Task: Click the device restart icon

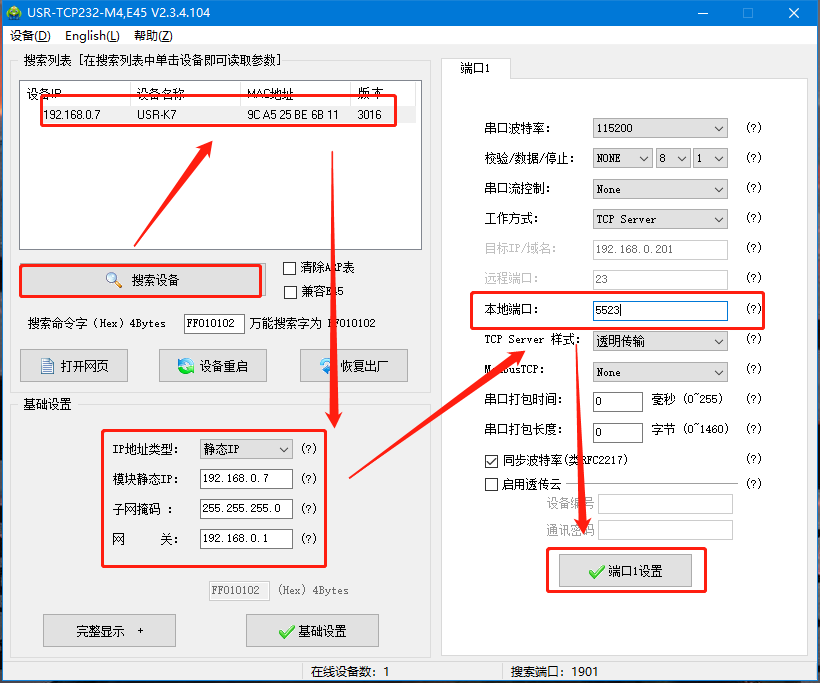Action: (x=185, y=366)
